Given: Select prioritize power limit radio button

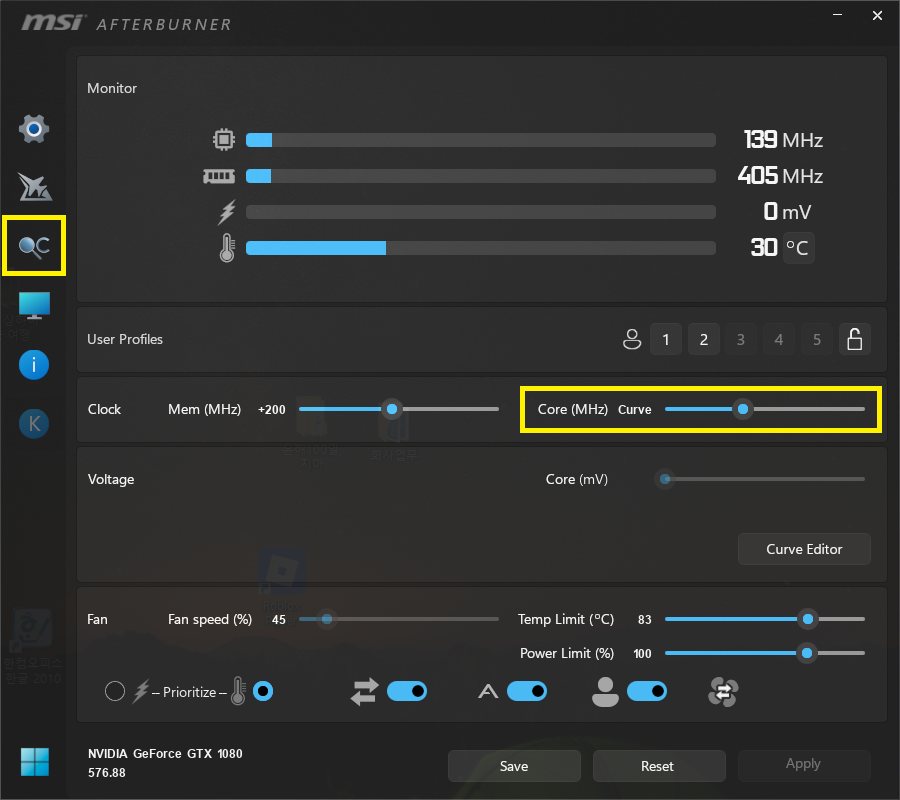Looking at the screenshot, I should 115,692.
